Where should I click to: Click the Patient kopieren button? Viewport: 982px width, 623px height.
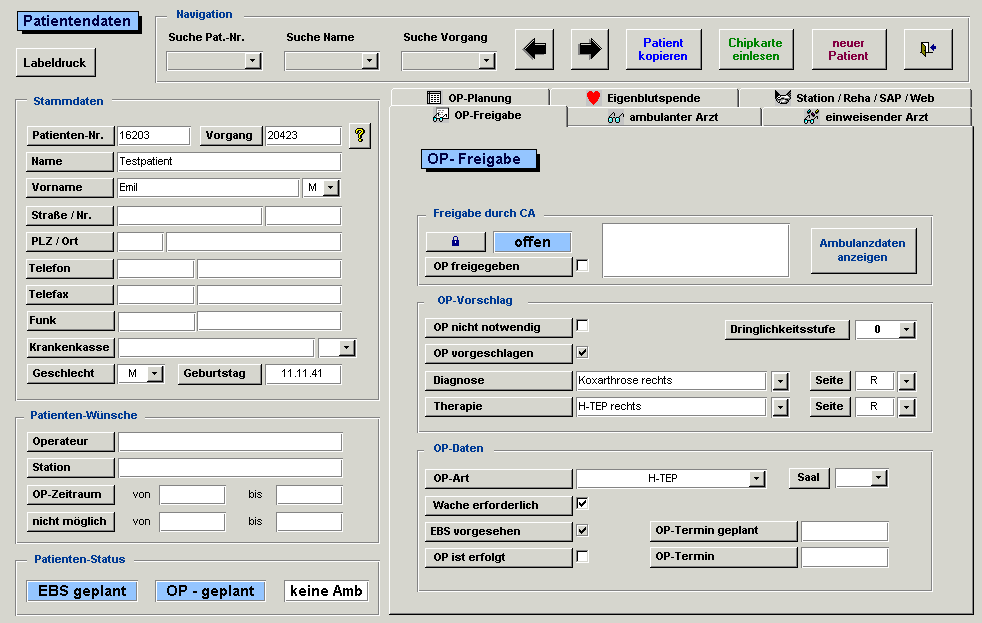[663, 49]
